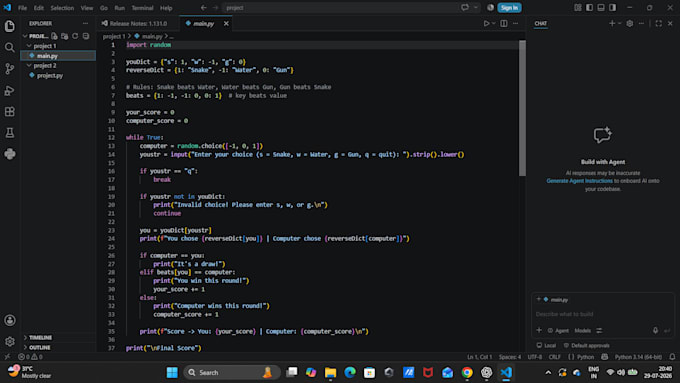Open the Python extension view
Image resolution: width=680 pixels, height=383 pixels.
coord(10,154)
